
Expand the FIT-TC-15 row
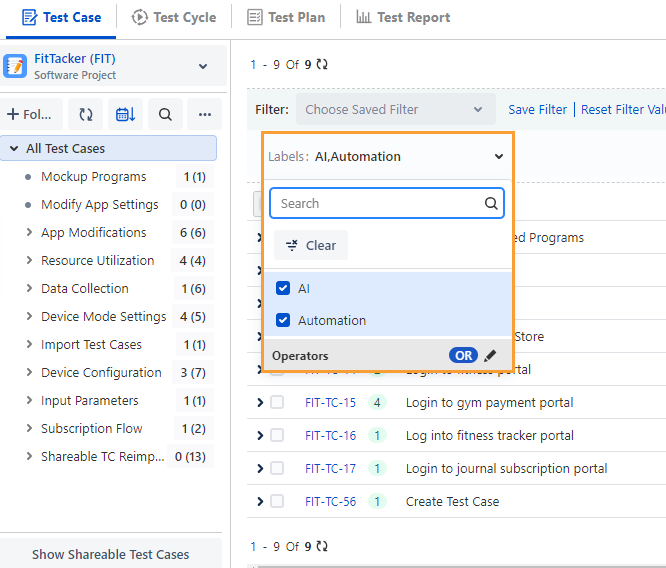(260, 402)
